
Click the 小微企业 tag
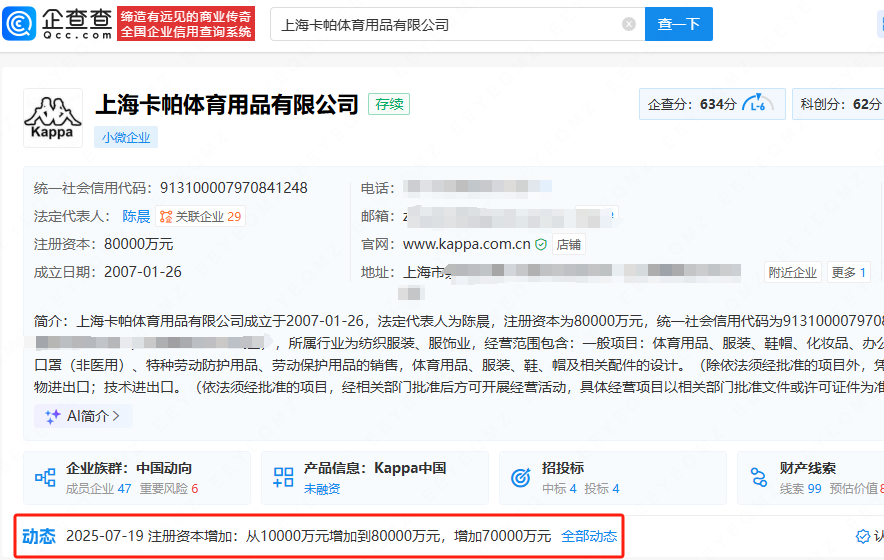tap(126, 137)
